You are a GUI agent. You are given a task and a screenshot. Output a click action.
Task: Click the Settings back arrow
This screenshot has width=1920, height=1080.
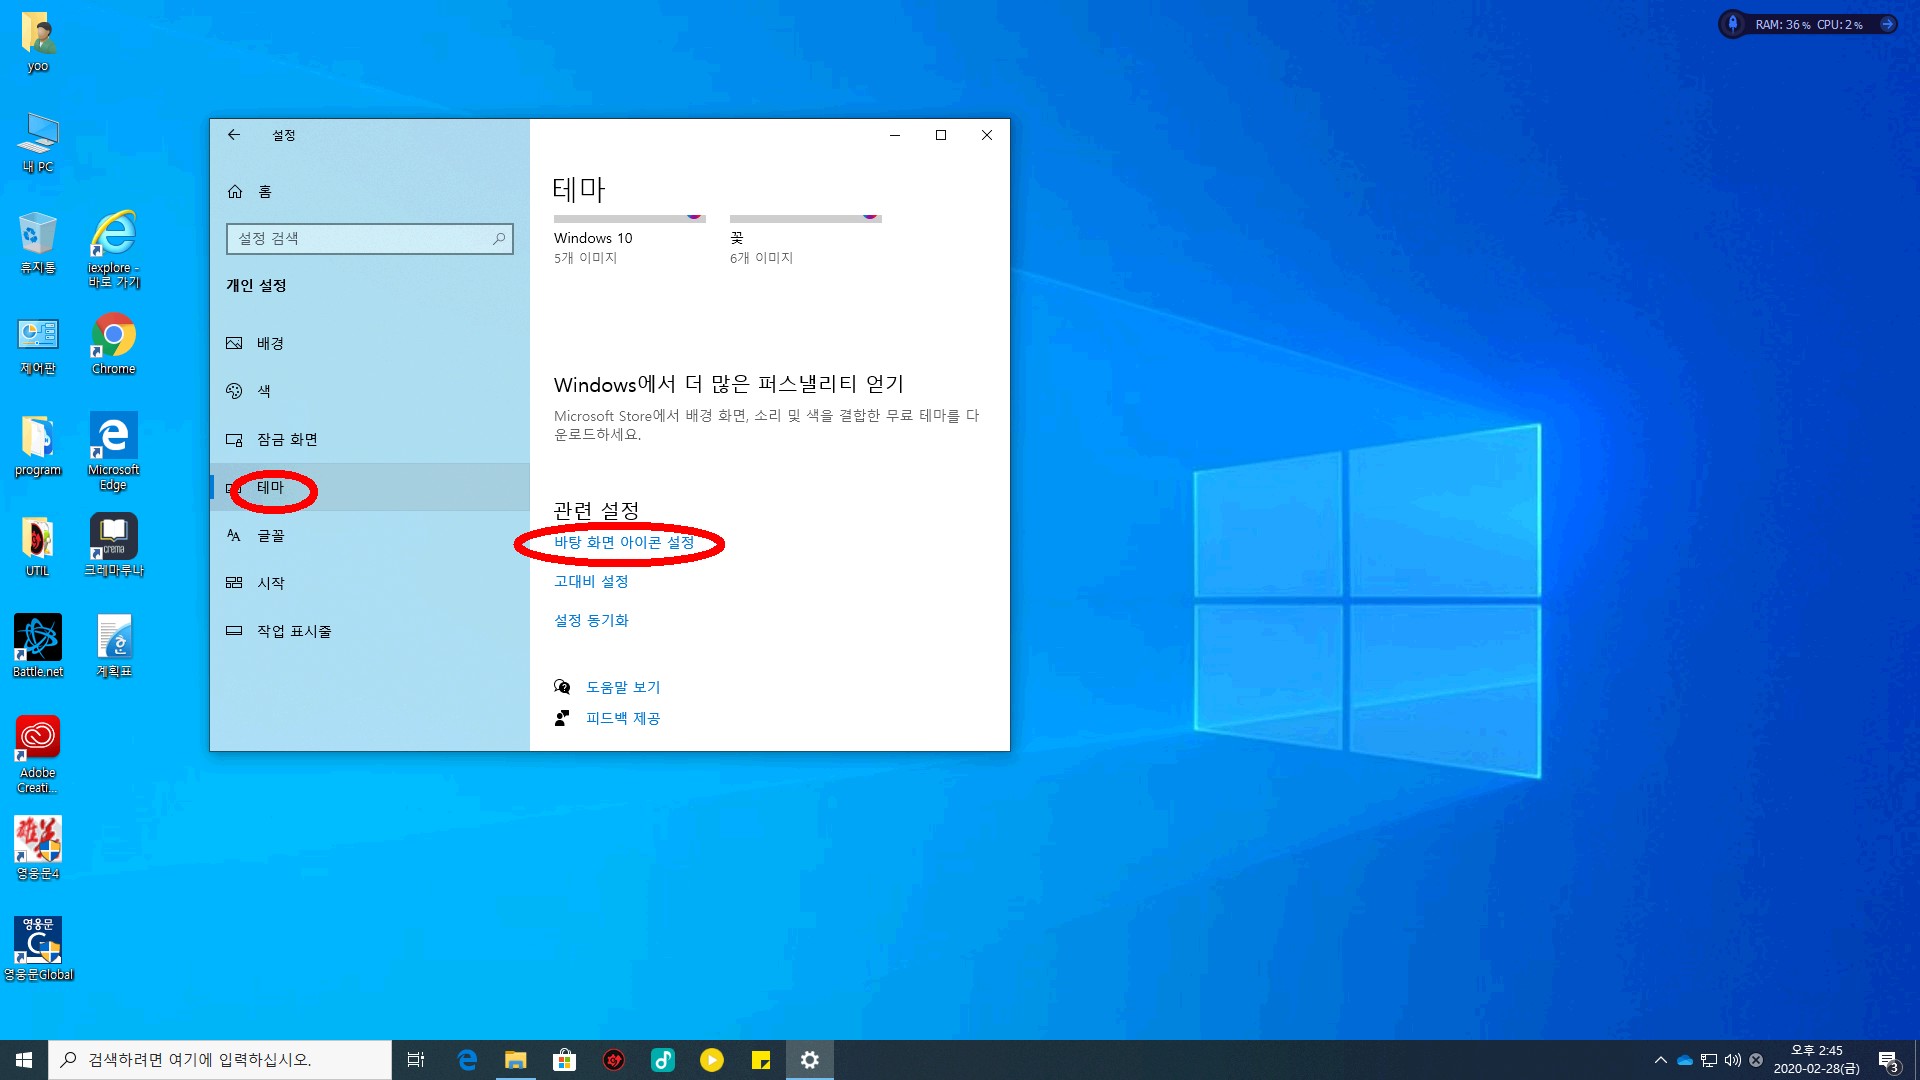tap(234, 135)
